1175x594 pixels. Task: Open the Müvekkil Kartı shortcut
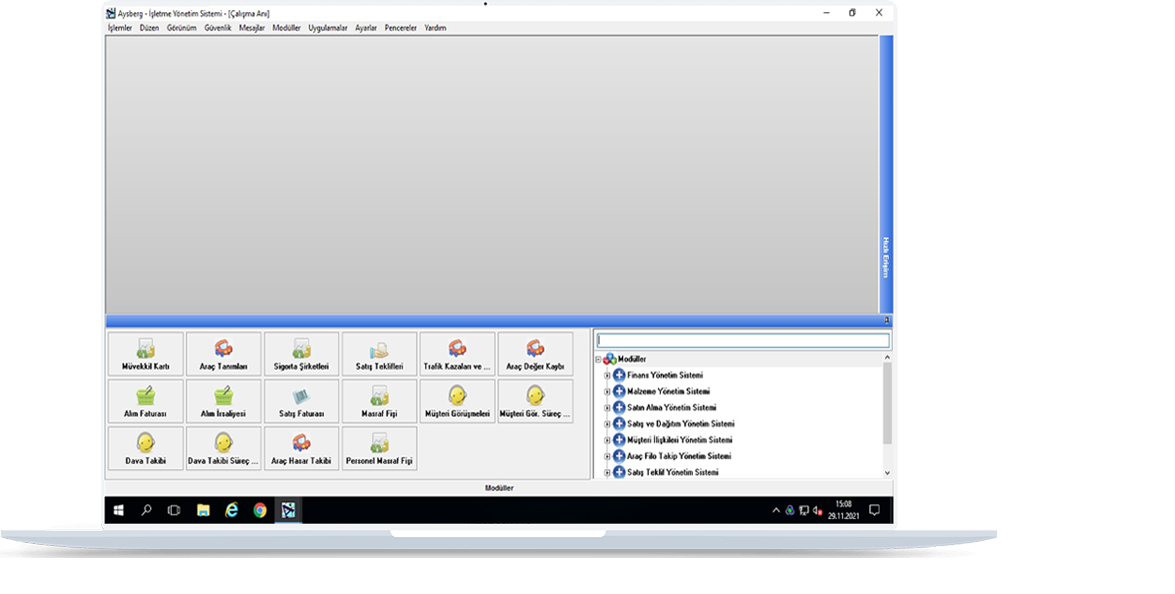click(x=145, y=354)
